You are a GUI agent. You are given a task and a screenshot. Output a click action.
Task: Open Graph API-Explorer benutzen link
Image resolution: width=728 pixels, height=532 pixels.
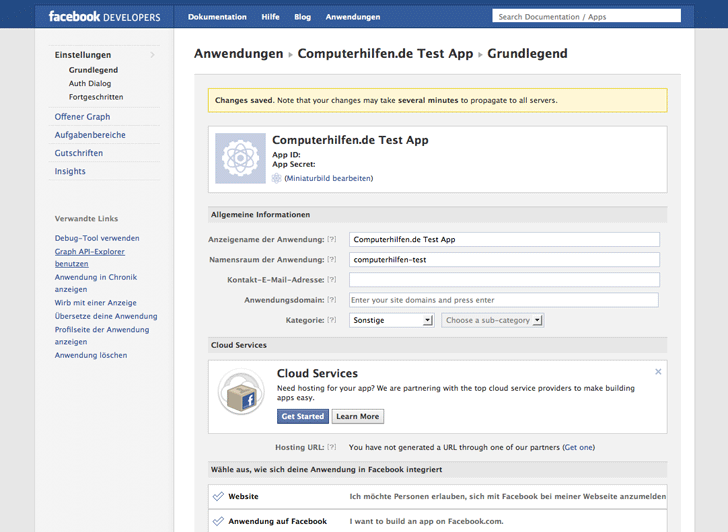pos(90,258)
